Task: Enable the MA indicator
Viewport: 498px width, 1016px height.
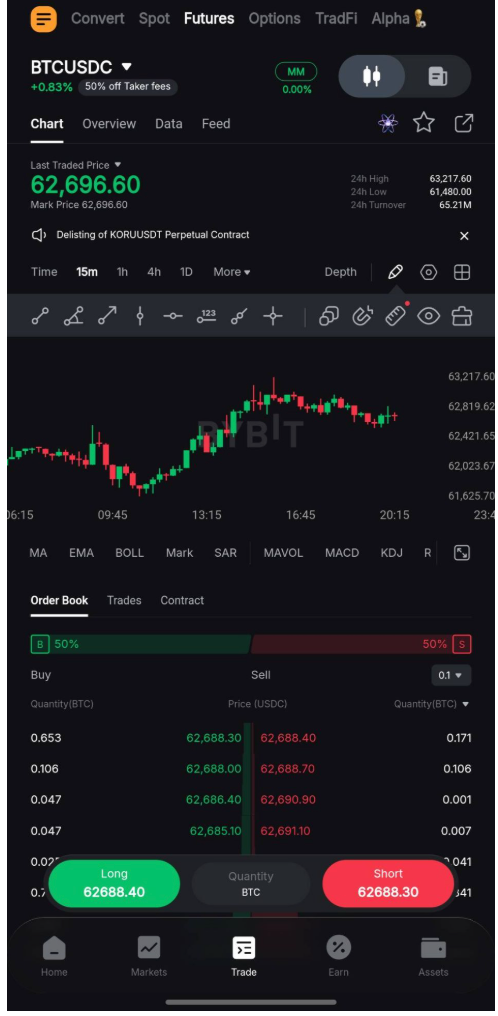Action: (38, 553)
